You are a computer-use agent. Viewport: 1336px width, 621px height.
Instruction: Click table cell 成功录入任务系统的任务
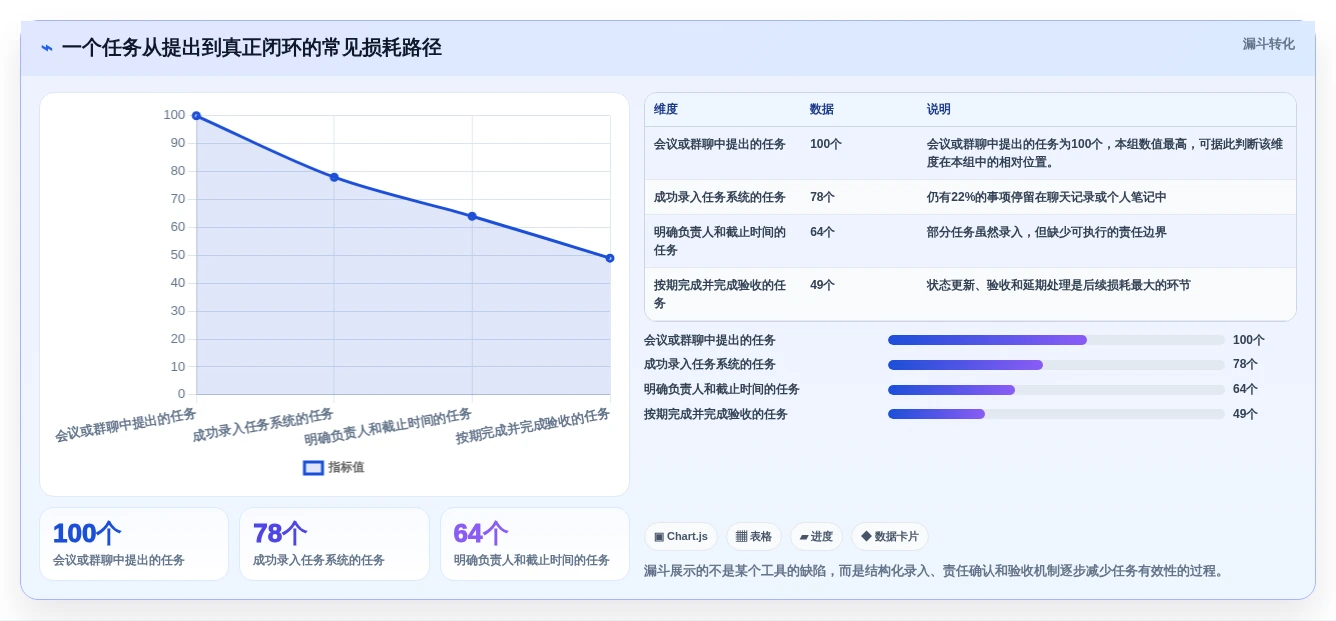[x=720, y=197]
